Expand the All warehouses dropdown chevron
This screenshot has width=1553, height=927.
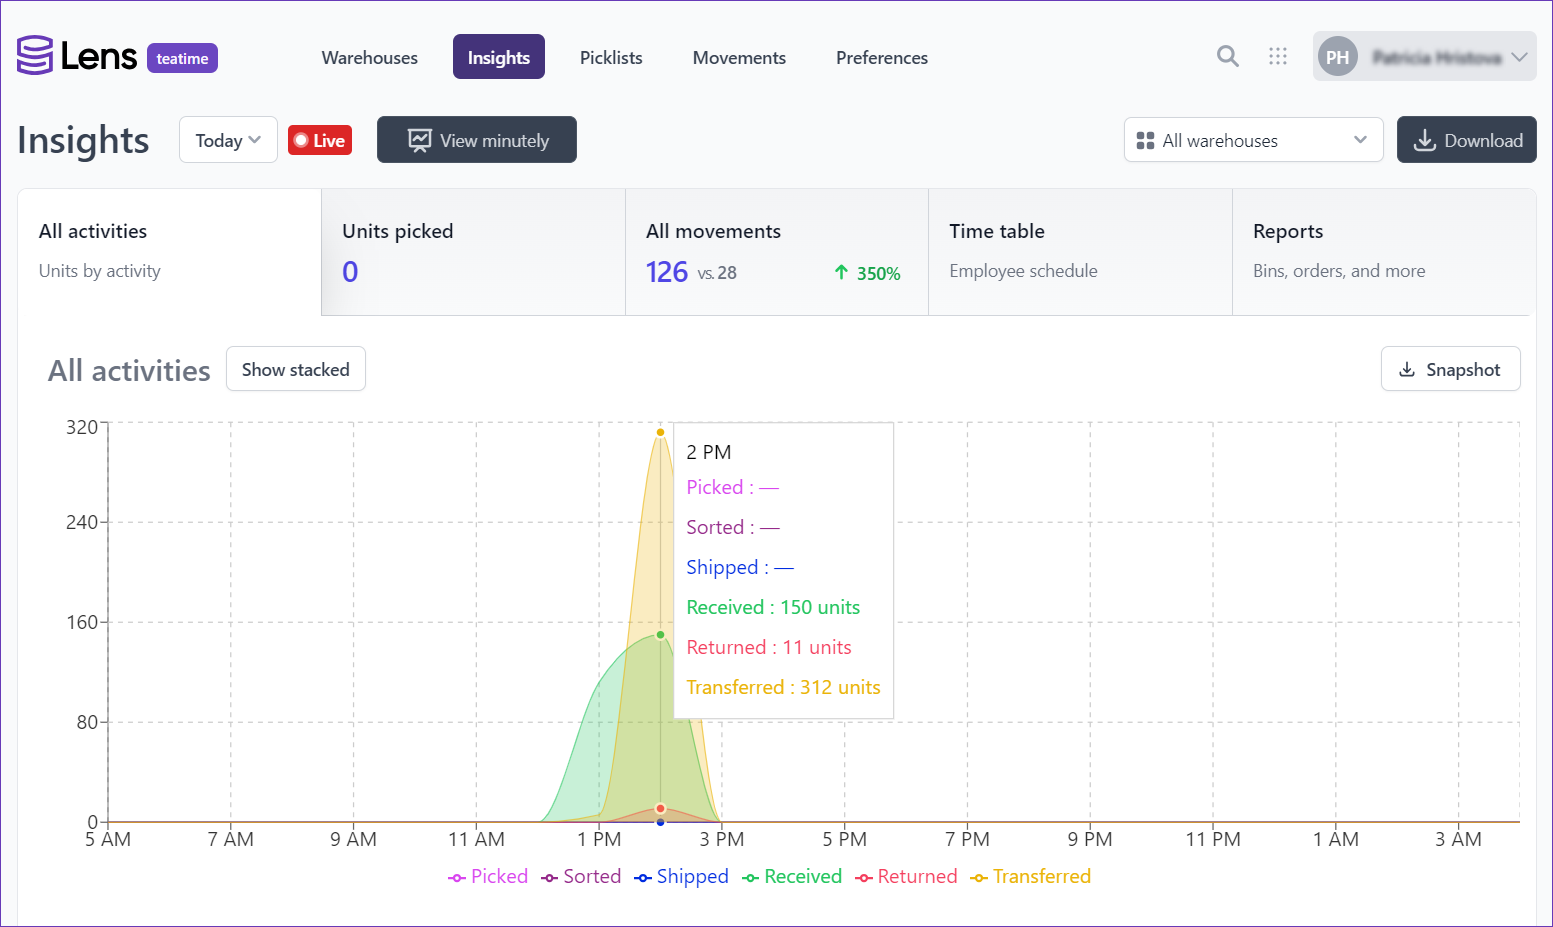[1360, 140]
